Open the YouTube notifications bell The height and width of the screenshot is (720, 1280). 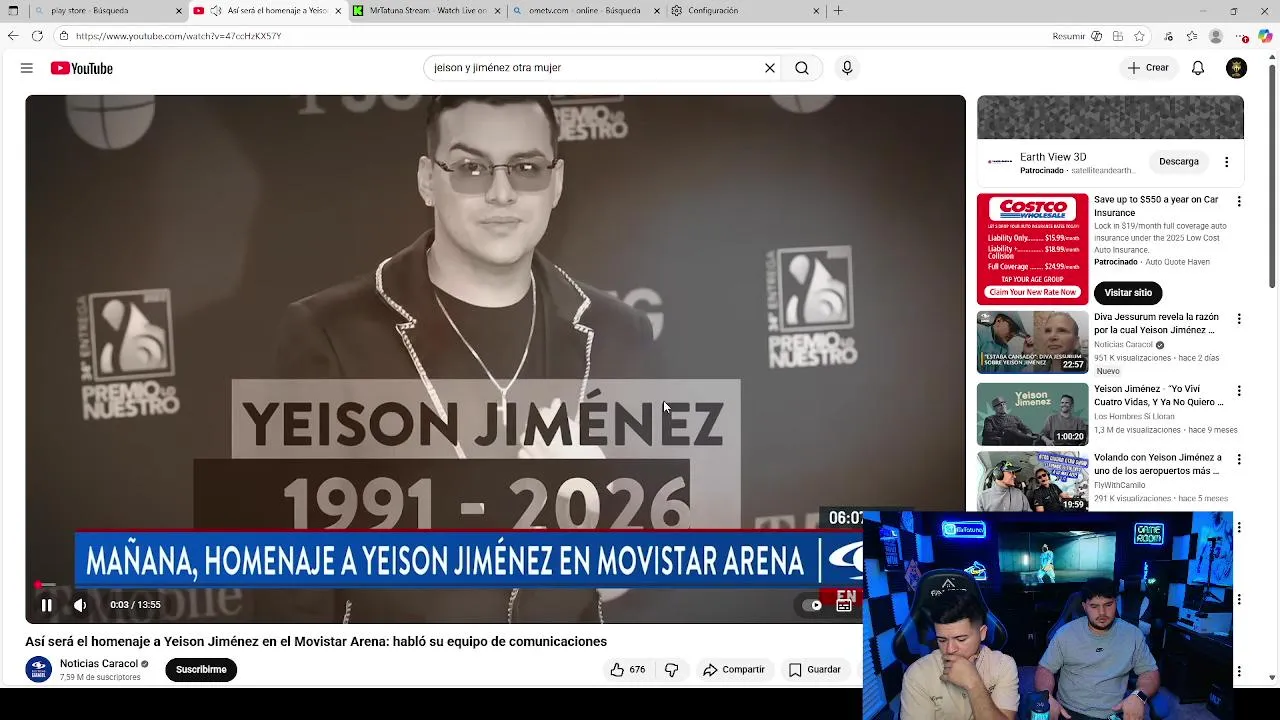click(1198, 68)
